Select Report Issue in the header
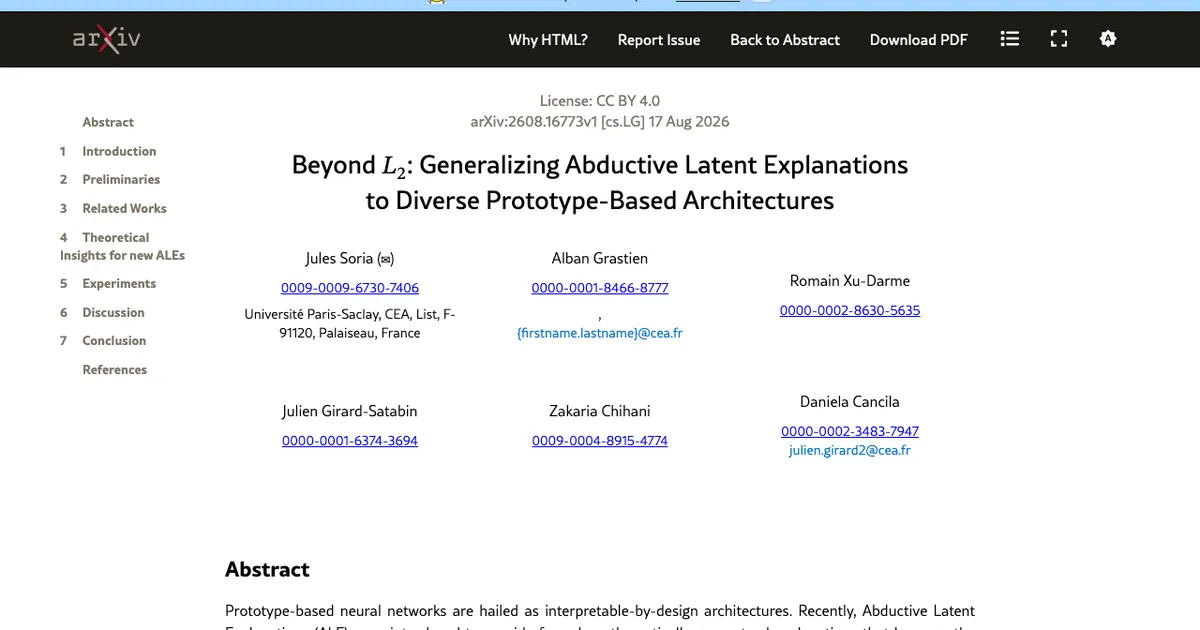This screenshot has width=1200, height=630. click(659, 40)
